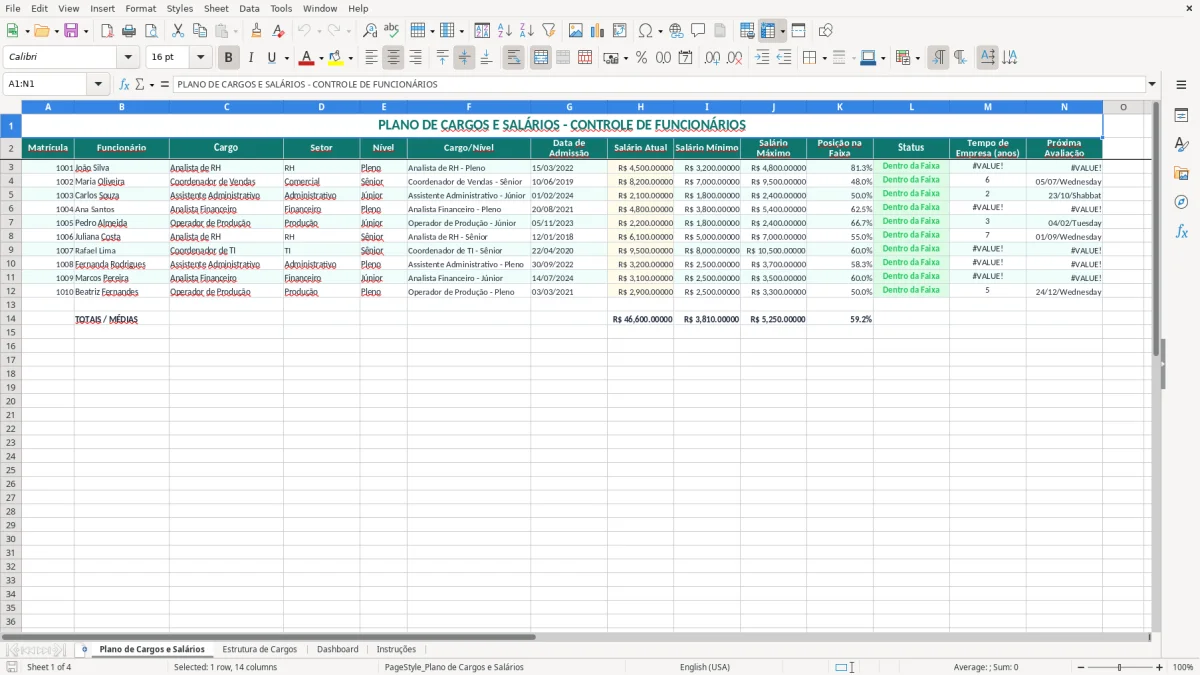Click Export as PDF icon

tap(107, 31)
